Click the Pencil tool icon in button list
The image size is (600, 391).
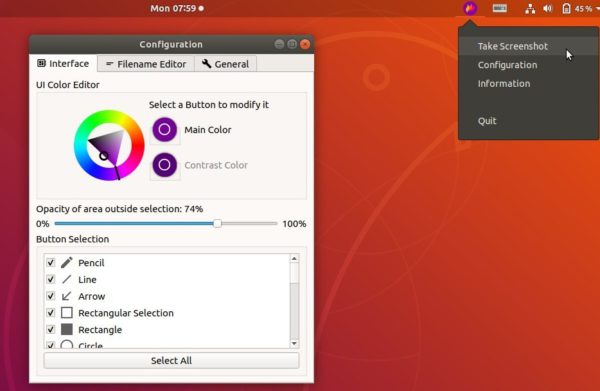coord(67,262)
